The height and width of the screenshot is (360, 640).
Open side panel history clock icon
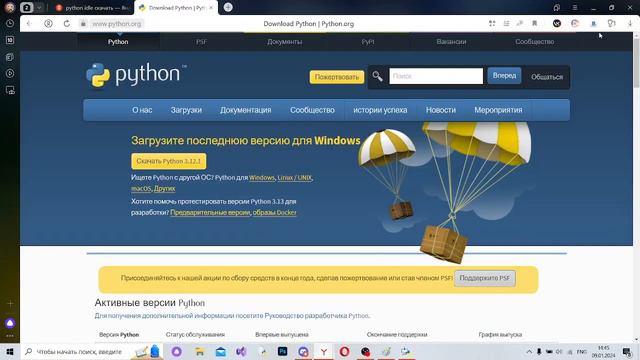(x=10, y=24)
